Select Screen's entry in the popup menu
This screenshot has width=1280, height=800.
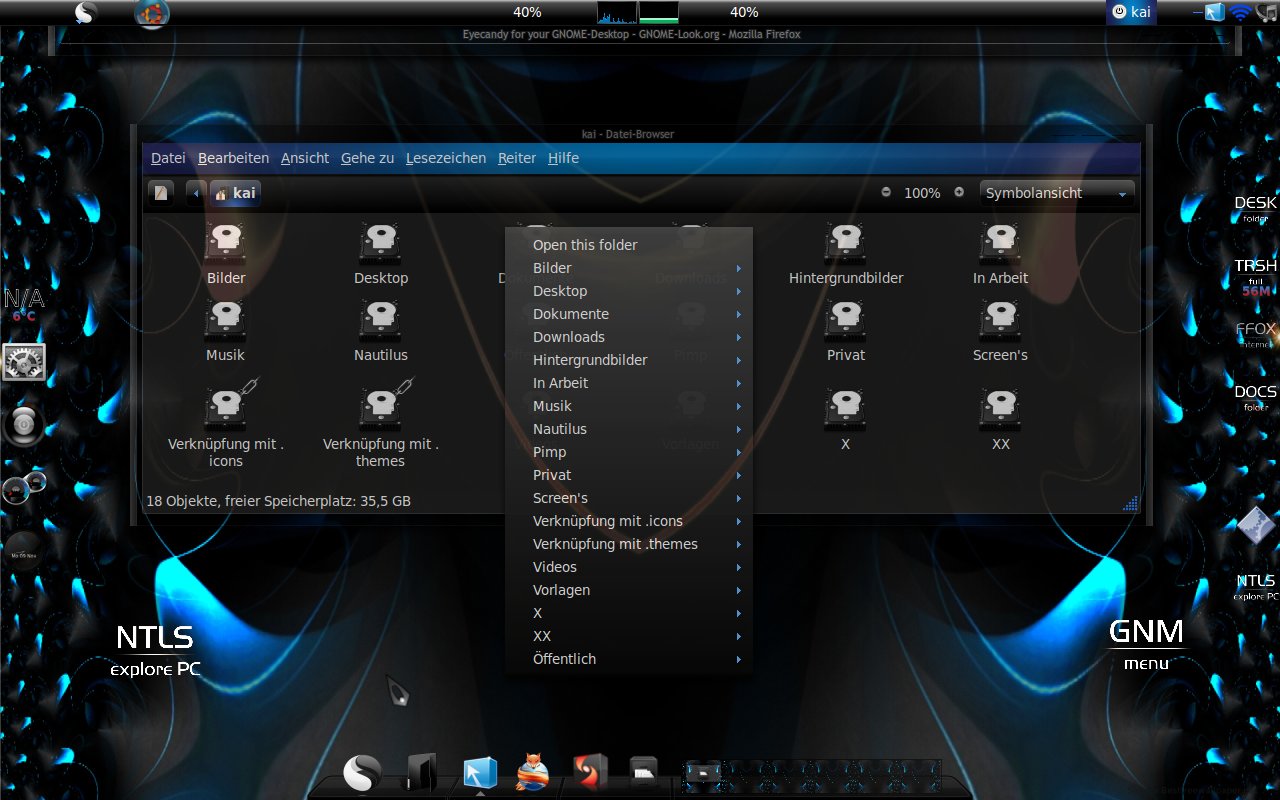(x=629, y=498)
